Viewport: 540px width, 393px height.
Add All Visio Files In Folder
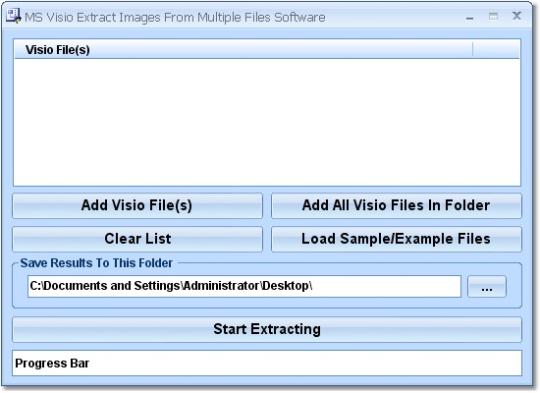click(x=396, y=206)
